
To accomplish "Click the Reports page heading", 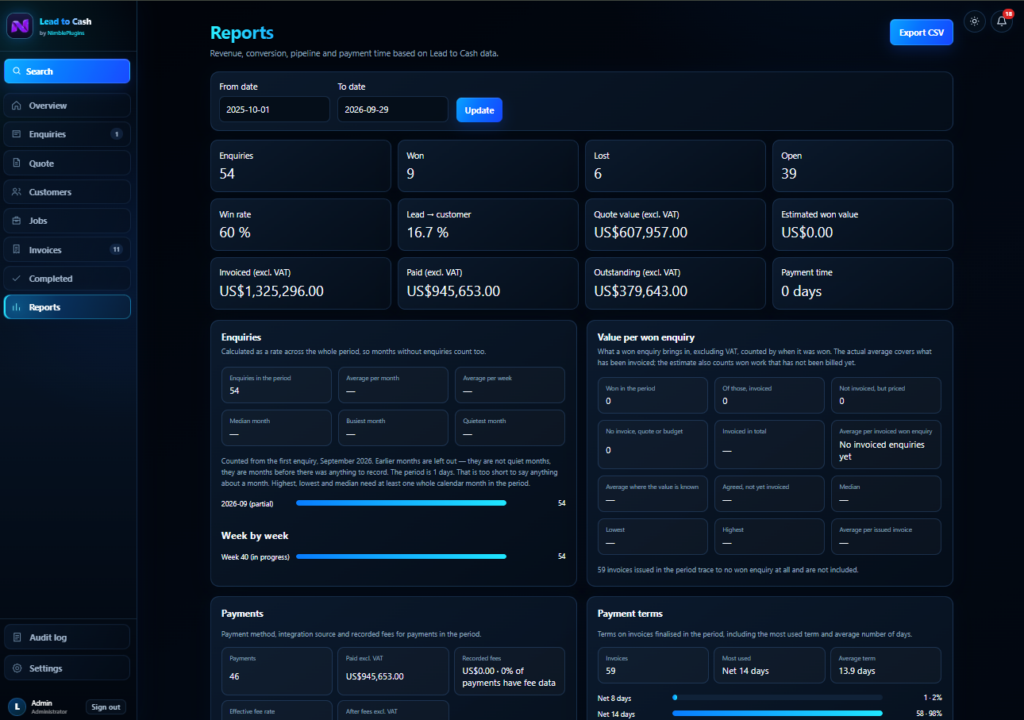I will pyautogui.click(x=242, y=33).
